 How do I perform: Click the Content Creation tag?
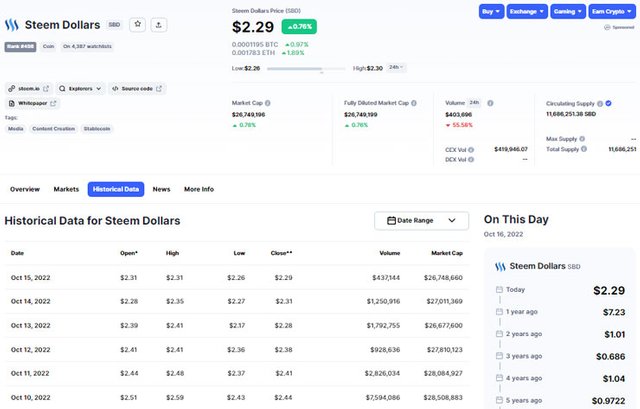coord(54,129)
